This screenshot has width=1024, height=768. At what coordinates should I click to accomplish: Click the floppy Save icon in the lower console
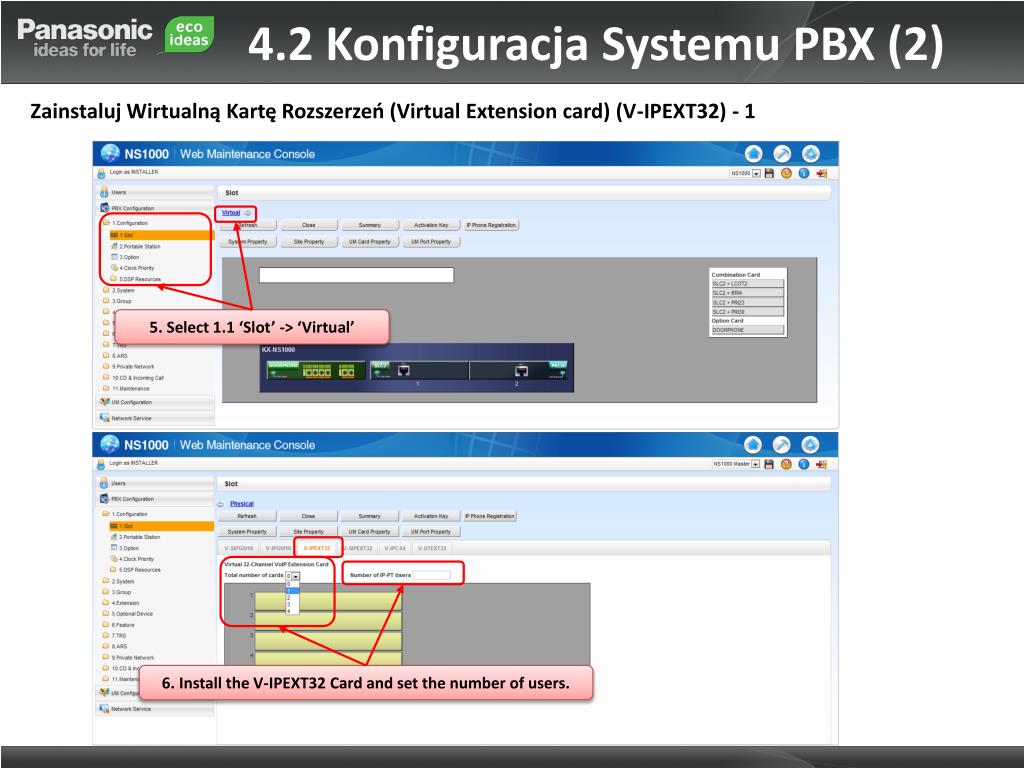pyautogui.click(x=769, y=464)
